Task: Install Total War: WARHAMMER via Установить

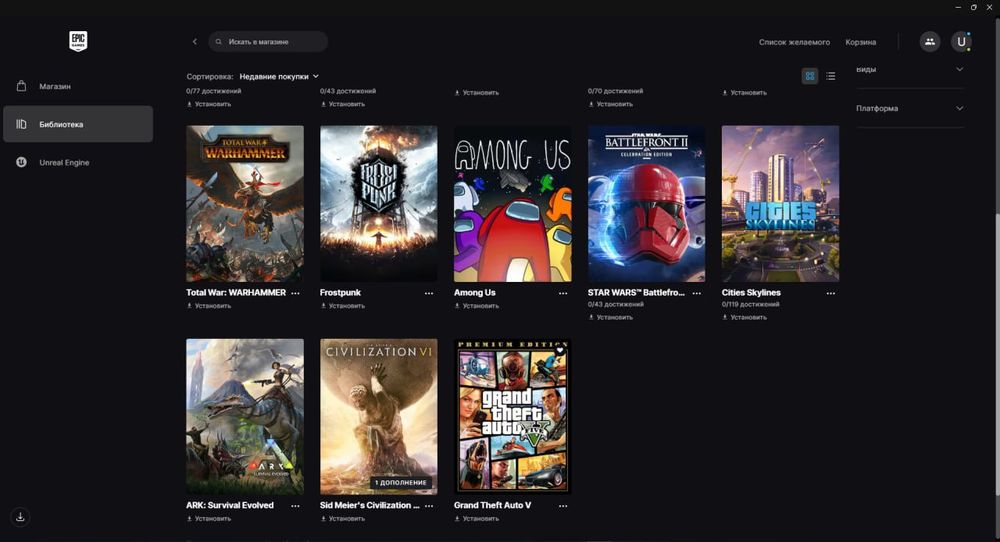Action: click(209, 306)
